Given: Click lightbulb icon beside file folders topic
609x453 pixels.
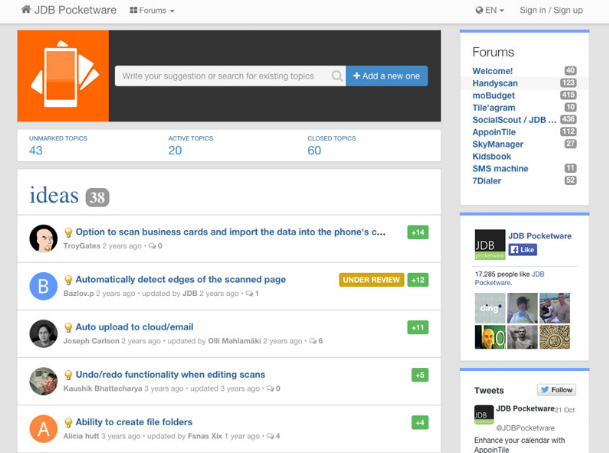Looking at the screenshot, I should click(x=68, y=423).
